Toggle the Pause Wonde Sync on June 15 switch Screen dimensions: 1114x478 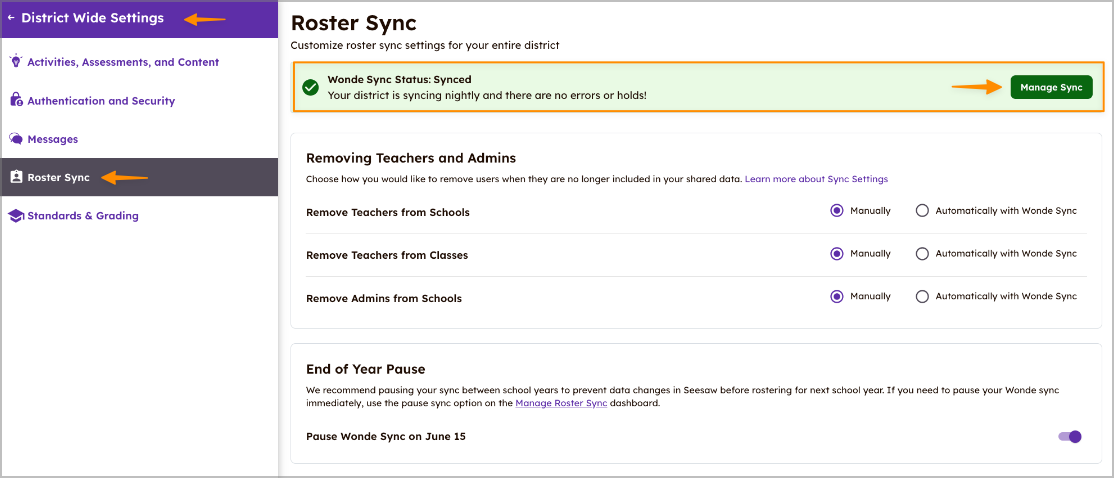pyautogui.click(x=1070, y=437)
